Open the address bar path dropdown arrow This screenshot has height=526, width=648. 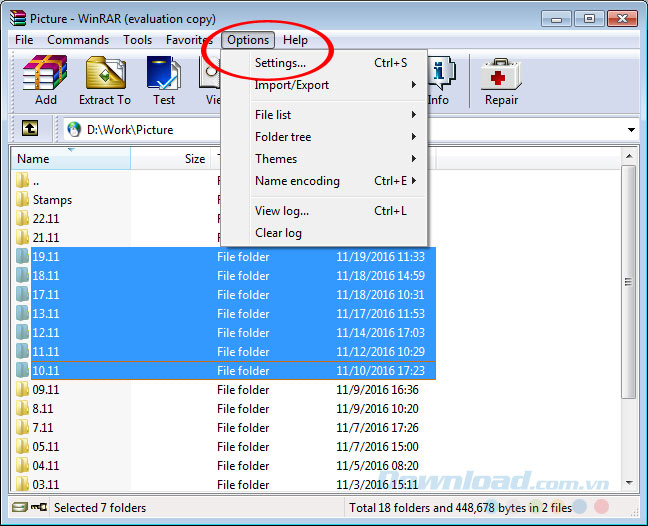[631, 130]
